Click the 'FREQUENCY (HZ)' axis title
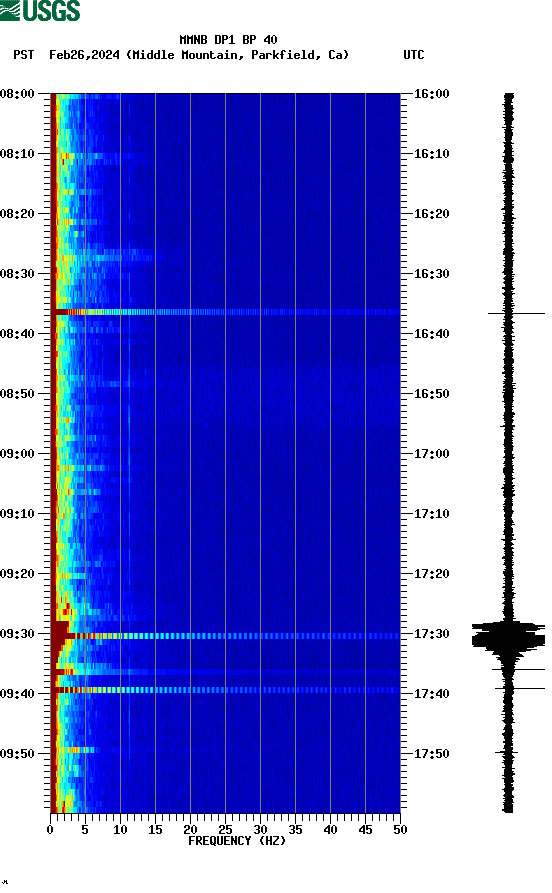Viewport: 552px width, 893px height. pyautogui.click(x=237, y=841)
